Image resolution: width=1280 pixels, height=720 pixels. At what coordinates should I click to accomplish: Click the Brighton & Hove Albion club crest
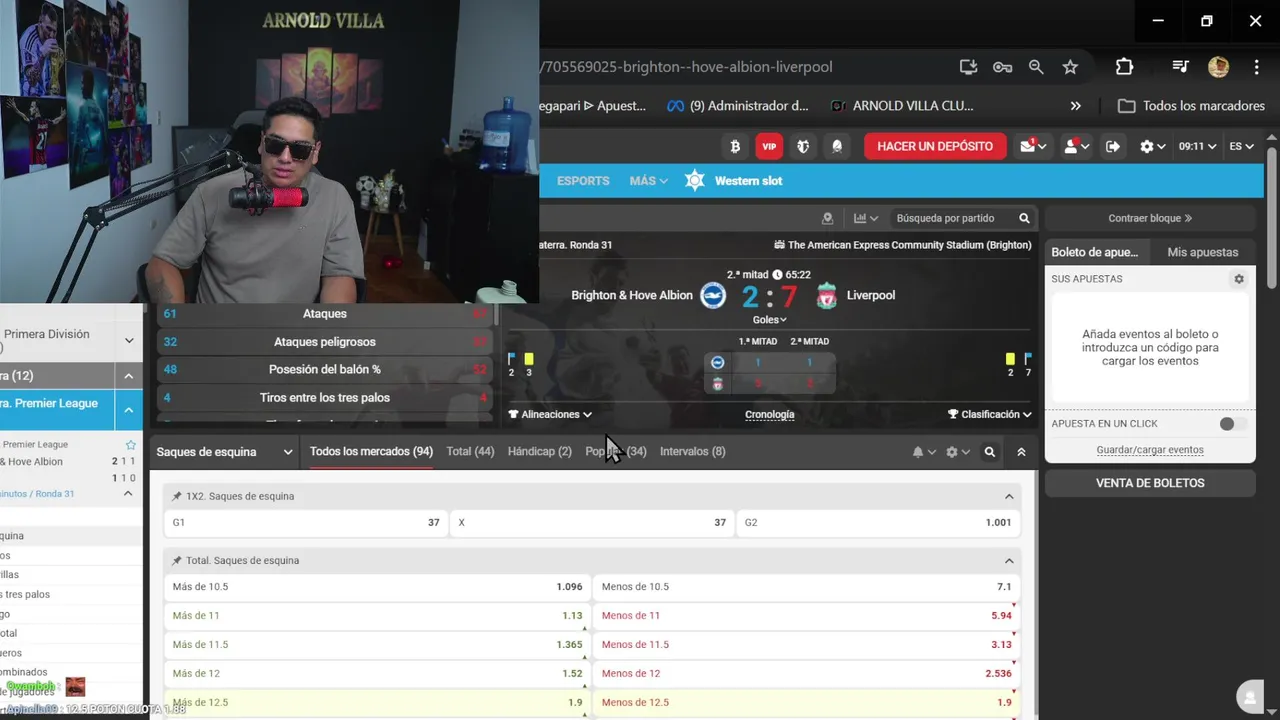713,295
